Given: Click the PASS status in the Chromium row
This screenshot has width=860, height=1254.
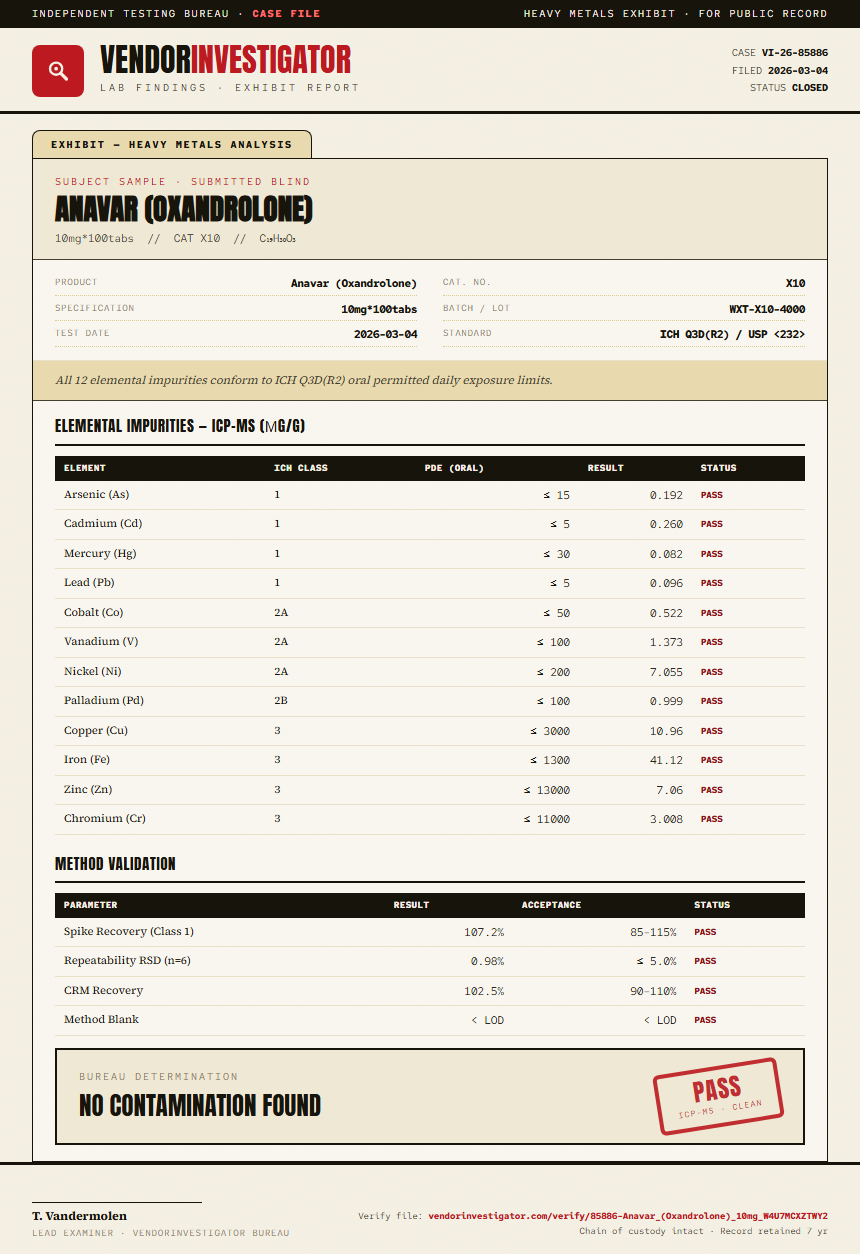Looking at the screenshot, I should pos(712,819).
